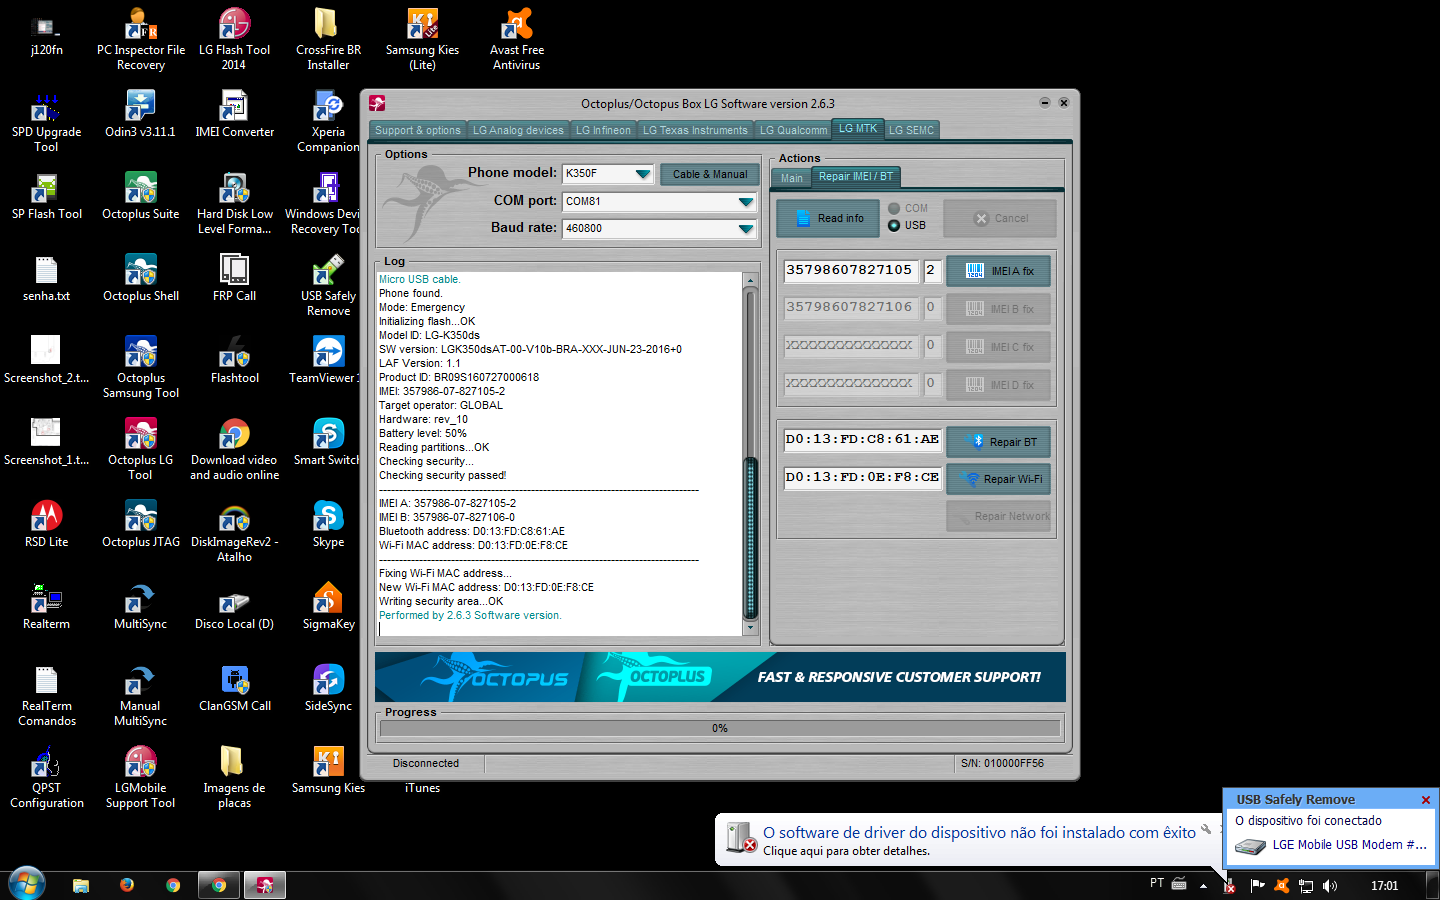Open the Samsung Kies (Lite) desktop icon
This screenshot has height=900, width=1440.
click(x=422, y=39)
